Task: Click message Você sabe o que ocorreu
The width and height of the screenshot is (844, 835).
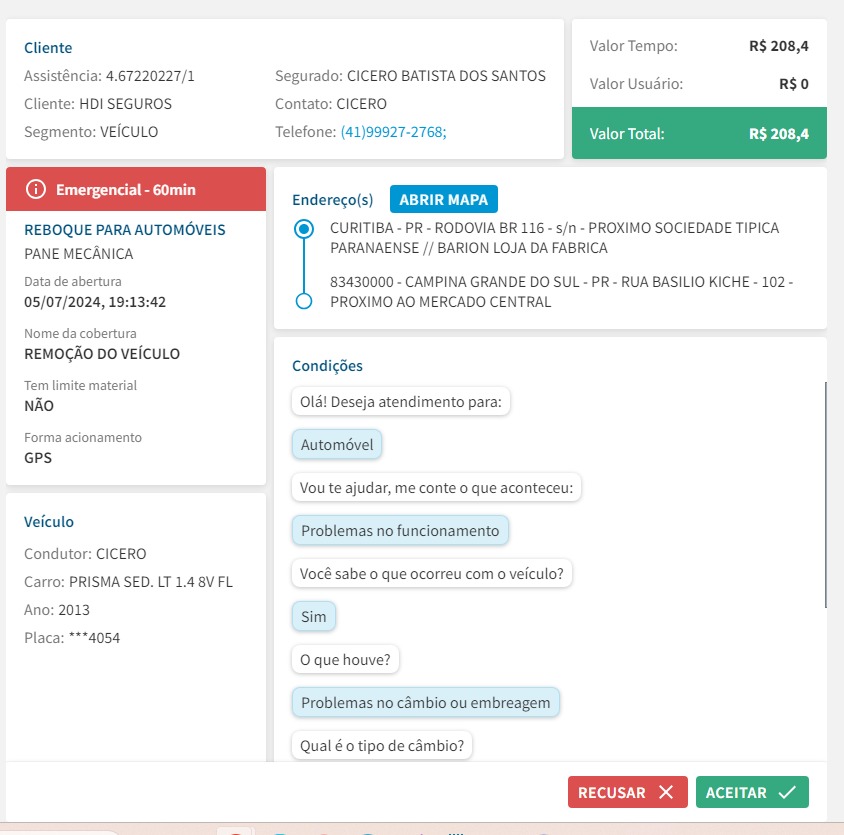Action: pos(432,573)
